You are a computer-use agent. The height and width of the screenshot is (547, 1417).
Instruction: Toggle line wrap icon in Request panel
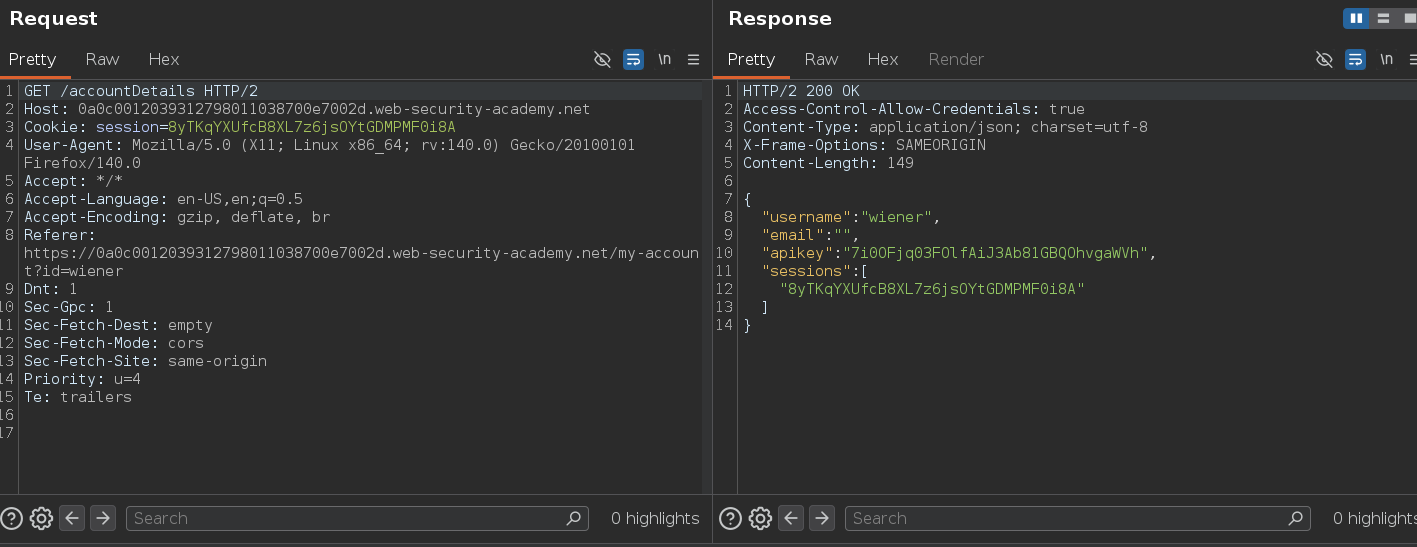click(633, 60)
